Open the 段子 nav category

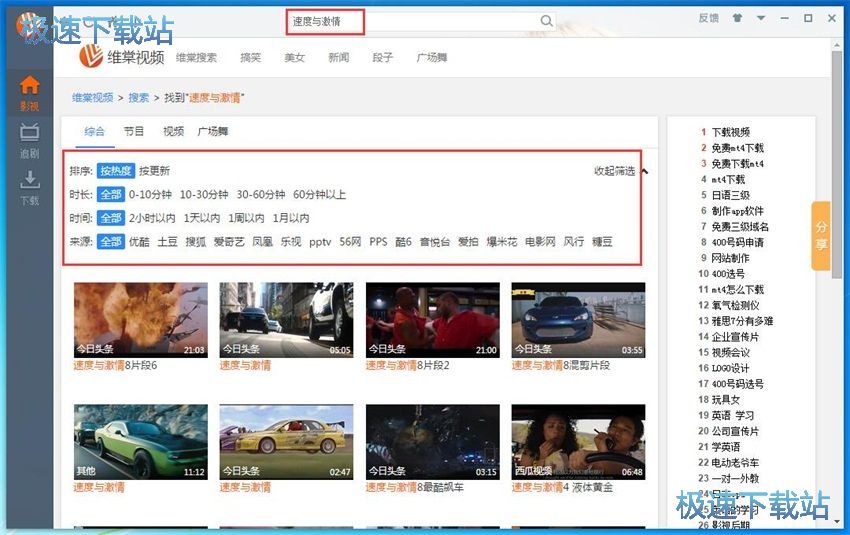(x=382, y=57)
